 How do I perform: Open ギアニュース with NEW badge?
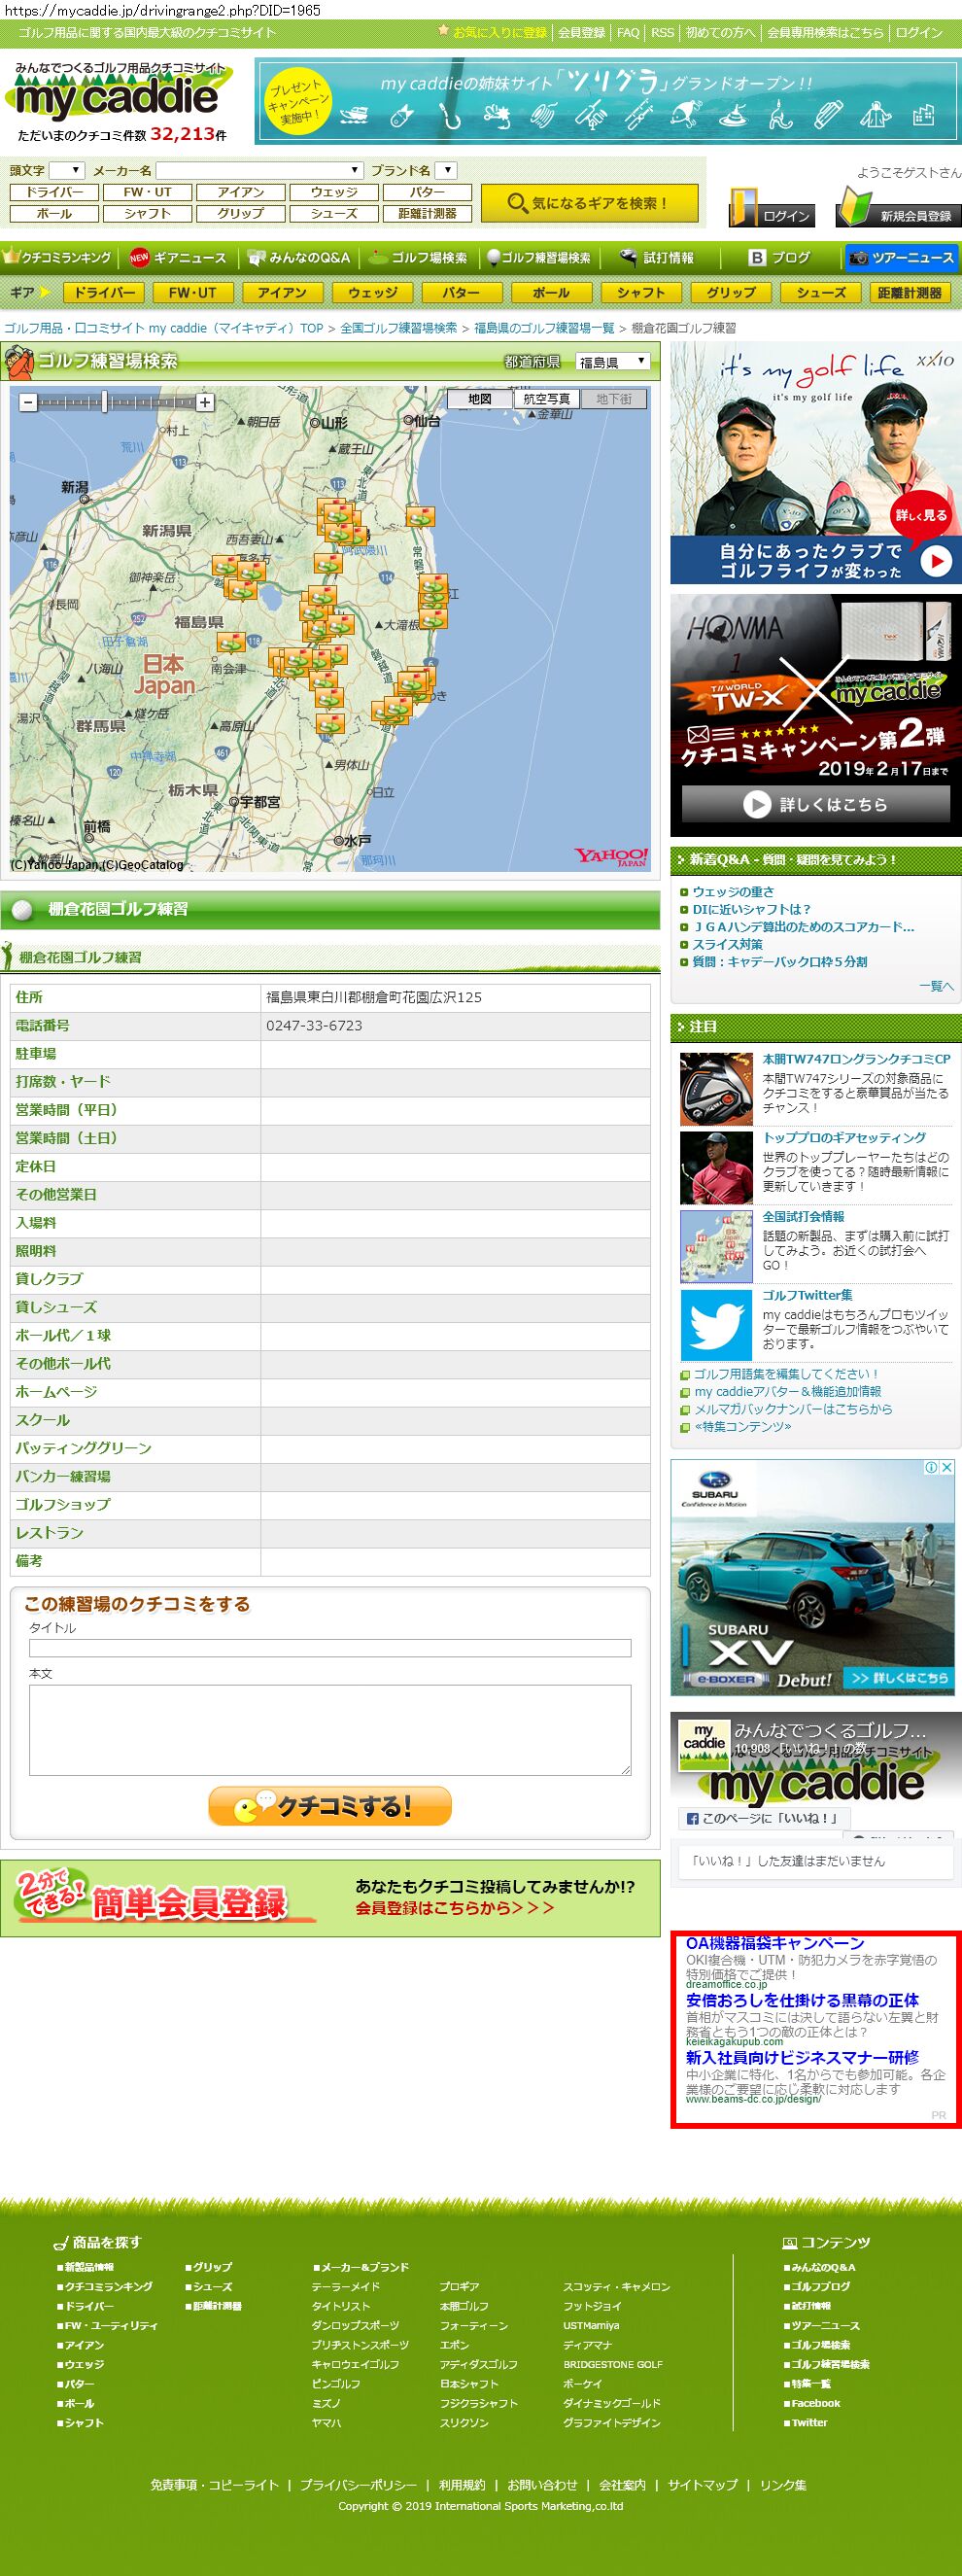coord(180,257)
